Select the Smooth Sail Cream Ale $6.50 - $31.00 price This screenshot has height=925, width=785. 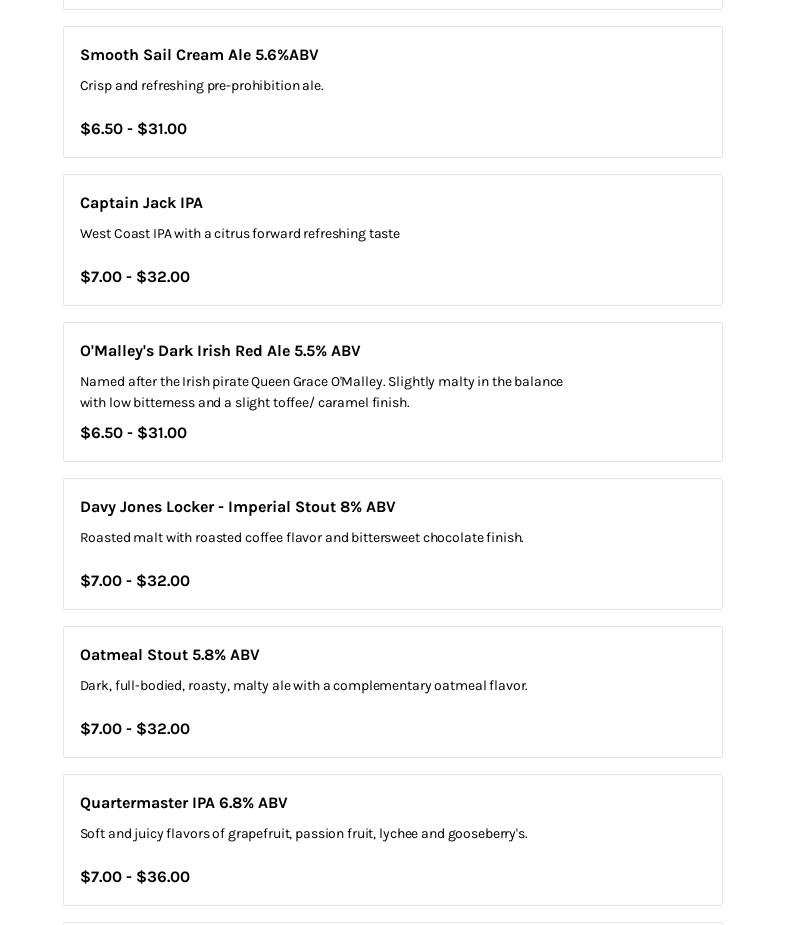tap(133, 129)
